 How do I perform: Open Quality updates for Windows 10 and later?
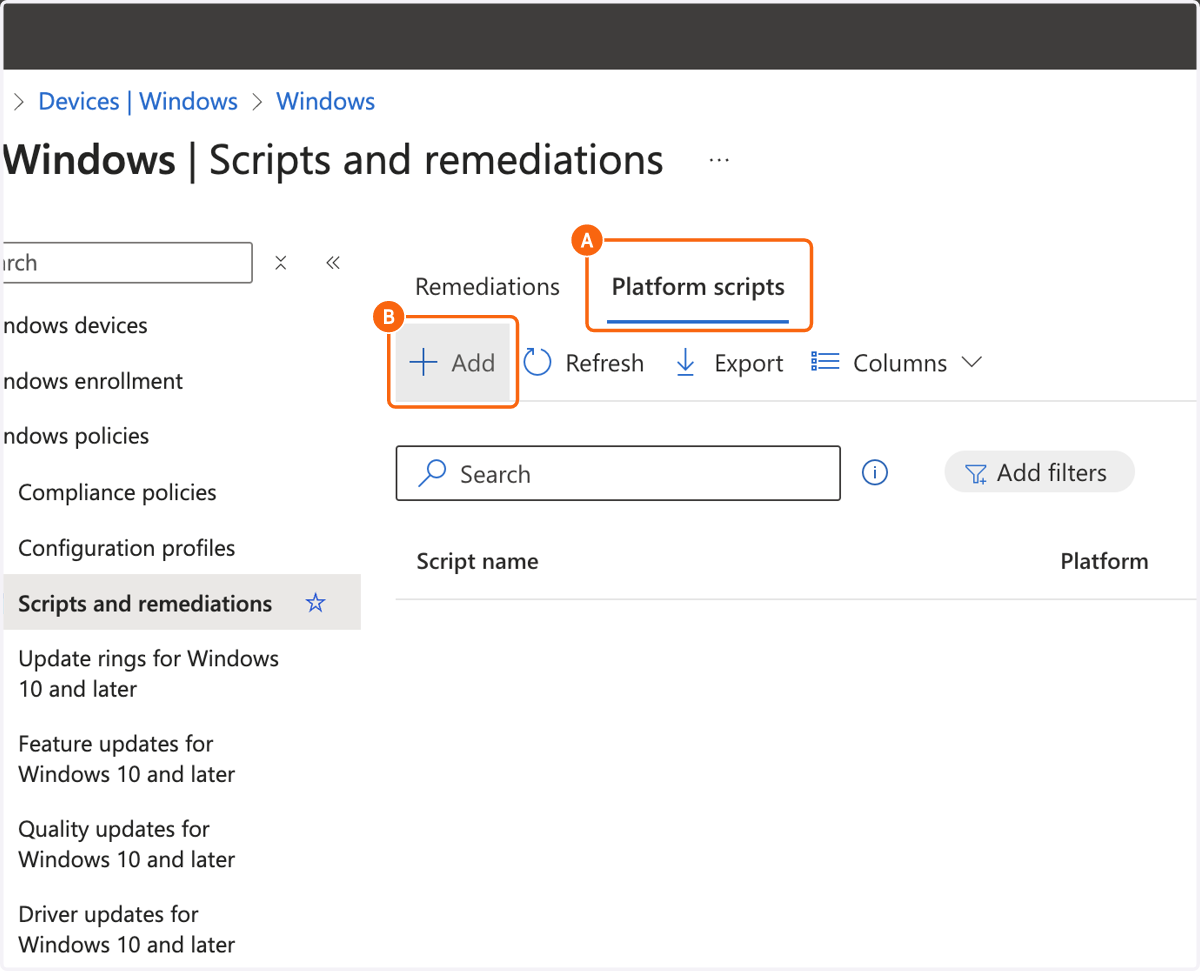click(x=127, y=844)
